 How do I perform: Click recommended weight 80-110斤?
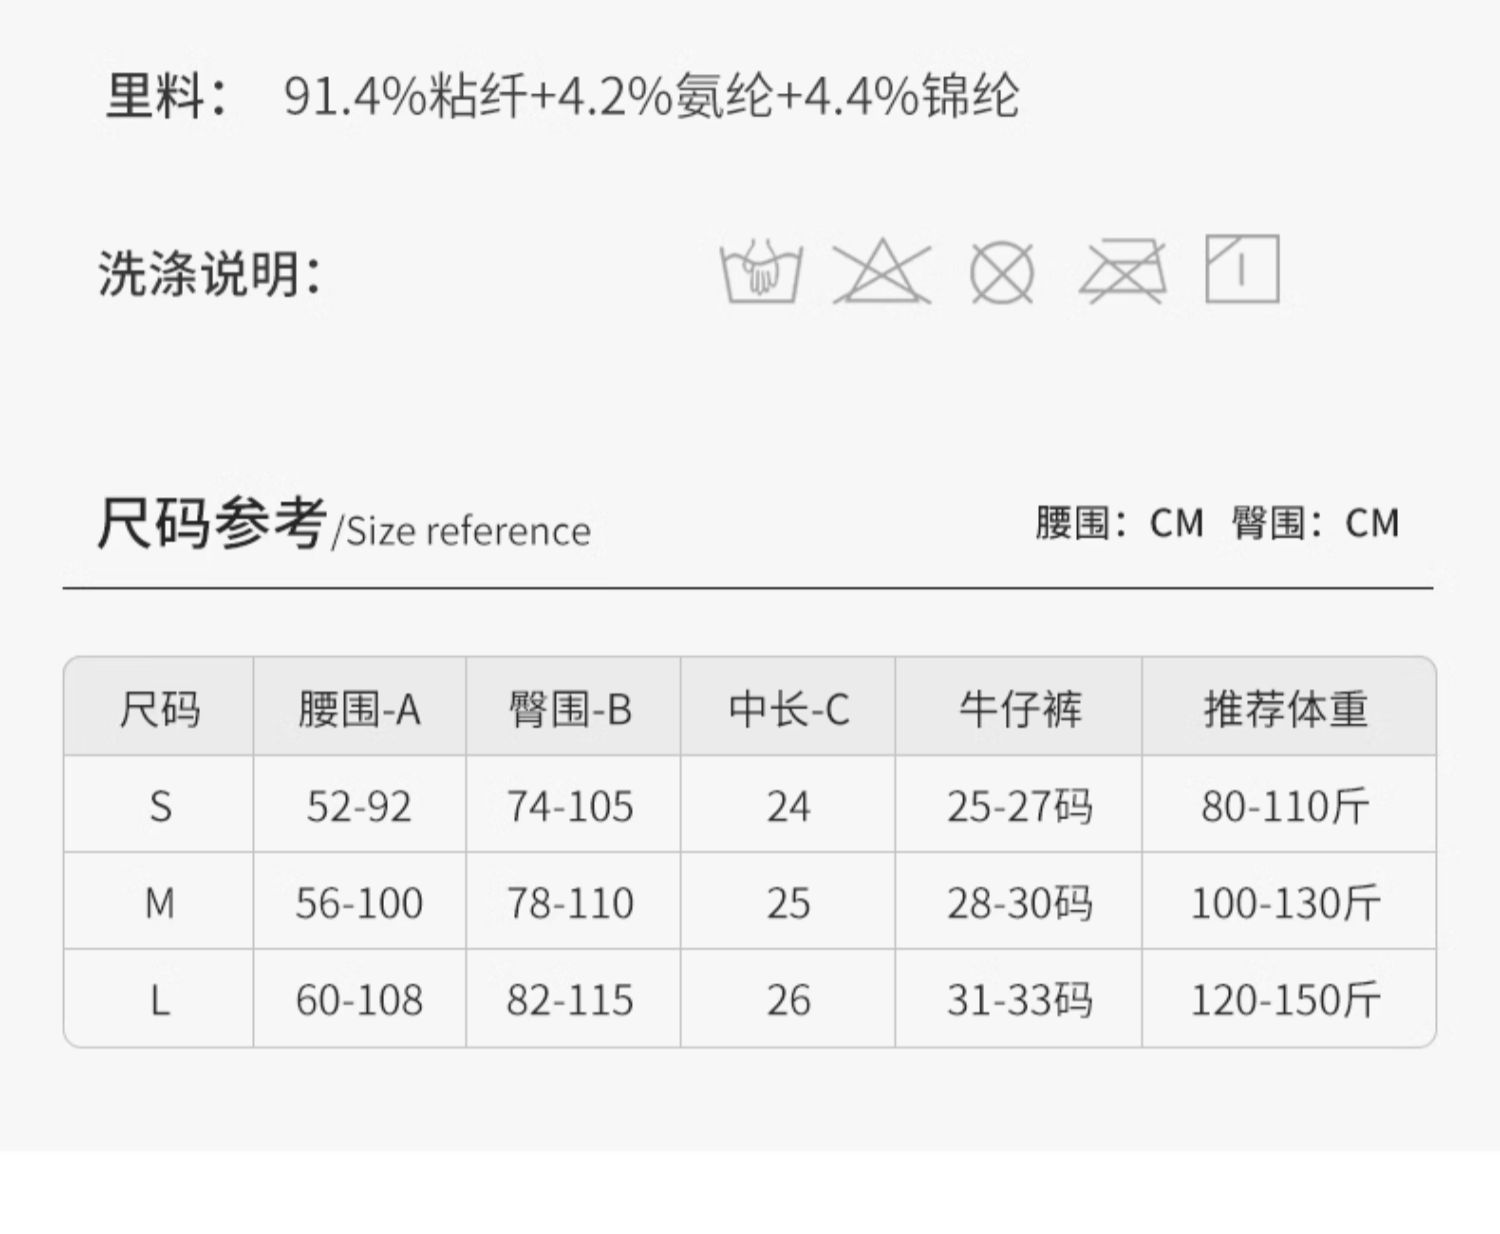[1286, 806]
